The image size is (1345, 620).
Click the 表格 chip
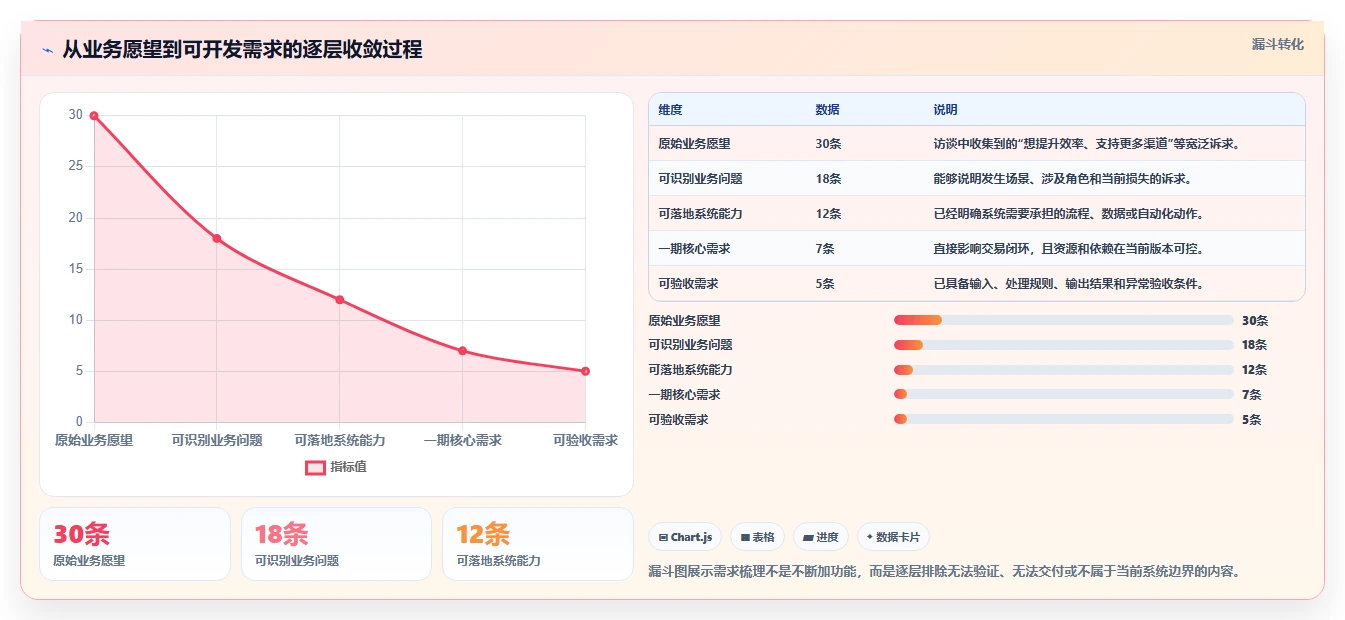tap(757, 537)
